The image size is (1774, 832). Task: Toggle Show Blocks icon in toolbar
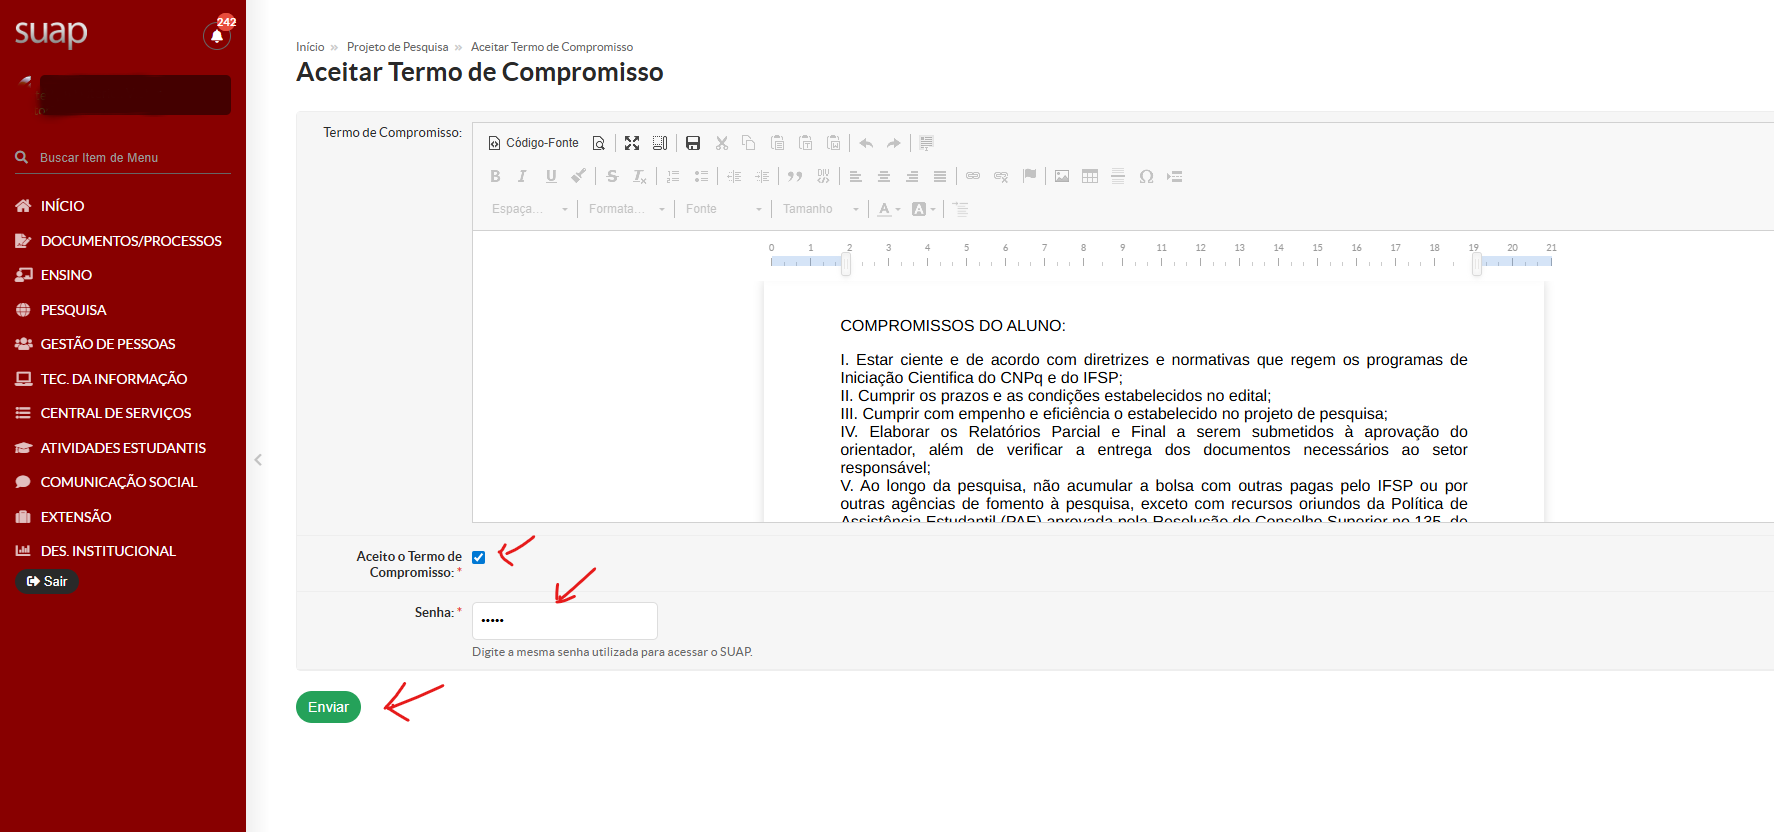coord(660,143)
